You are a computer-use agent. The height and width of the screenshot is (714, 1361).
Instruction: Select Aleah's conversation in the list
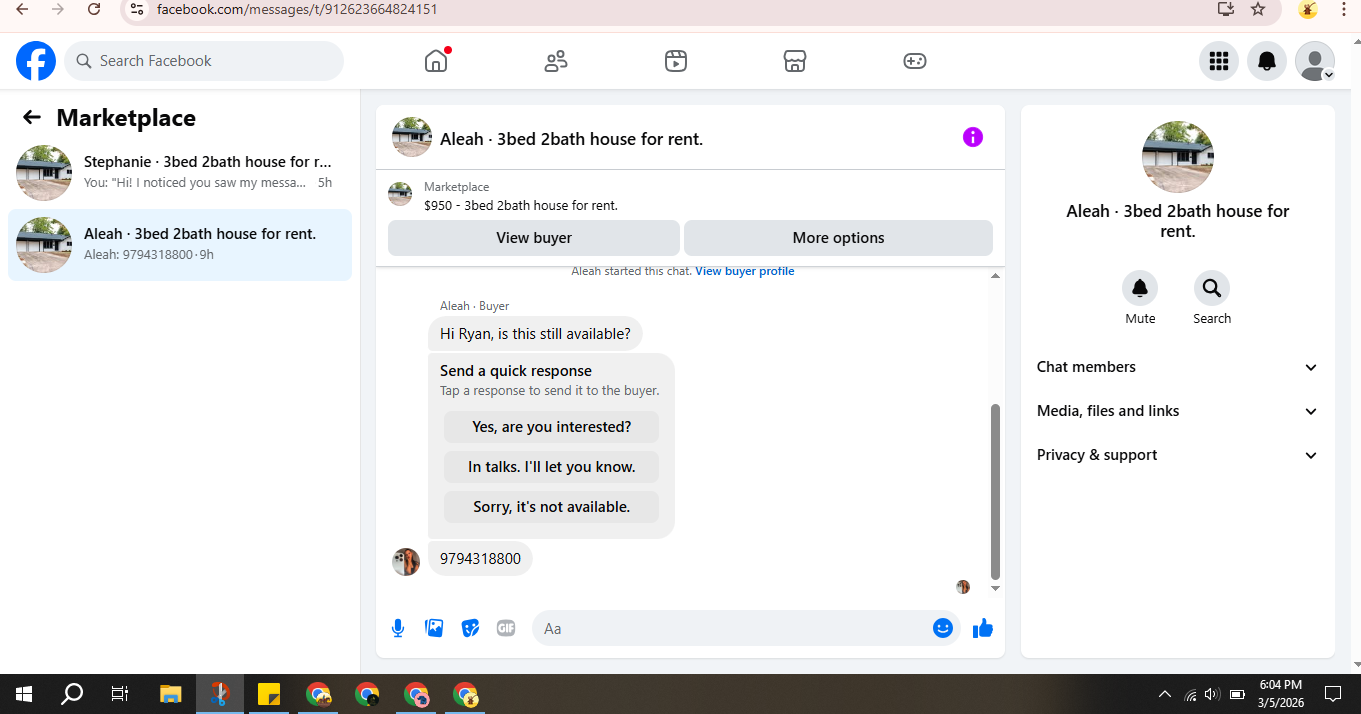(x=180, y=245)
